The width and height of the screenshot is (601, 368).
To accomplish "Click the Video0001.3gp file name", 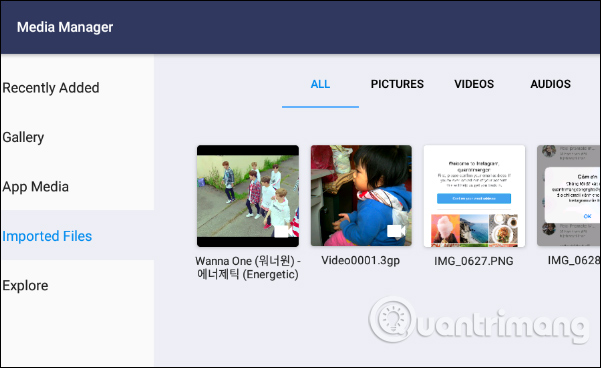I will point(361,261).
